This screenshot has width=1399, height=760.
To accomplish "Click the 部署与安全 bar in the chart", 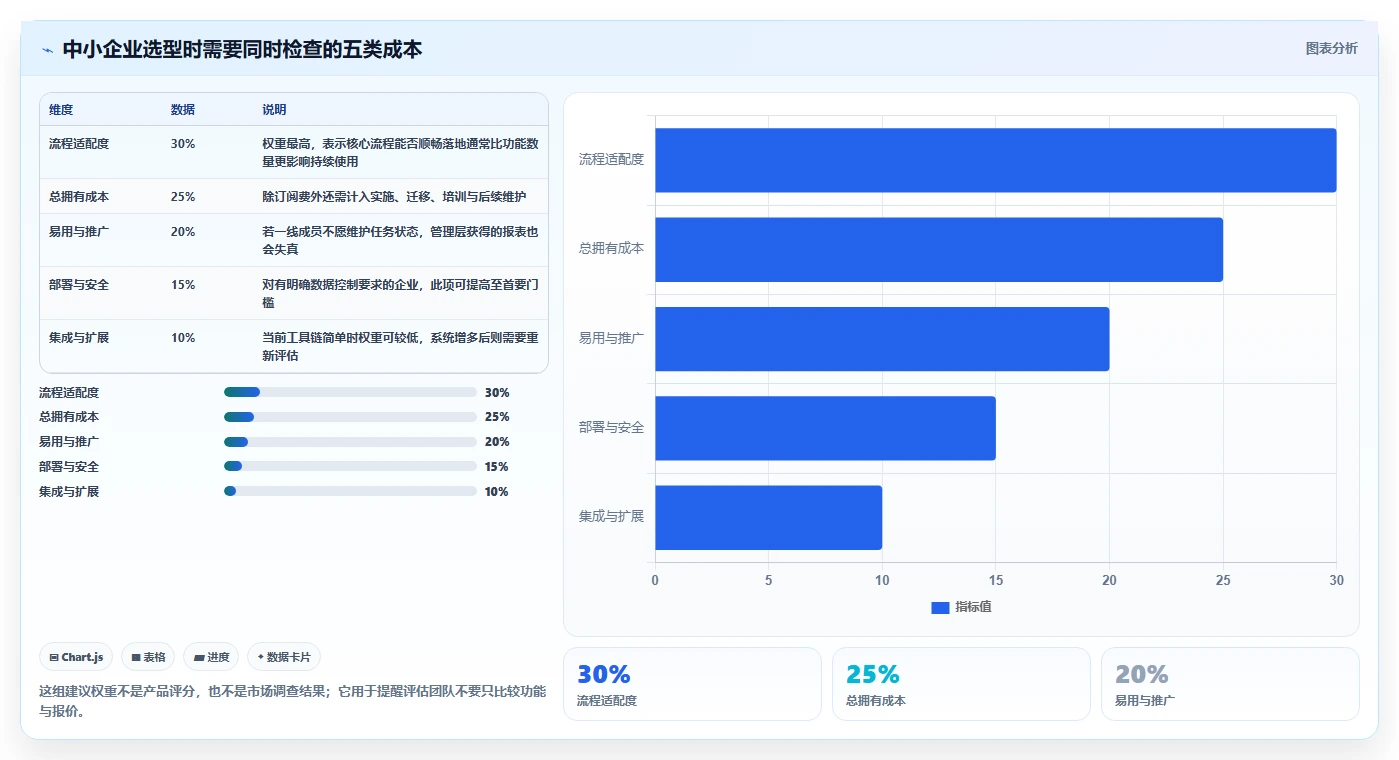I will 825,428.
